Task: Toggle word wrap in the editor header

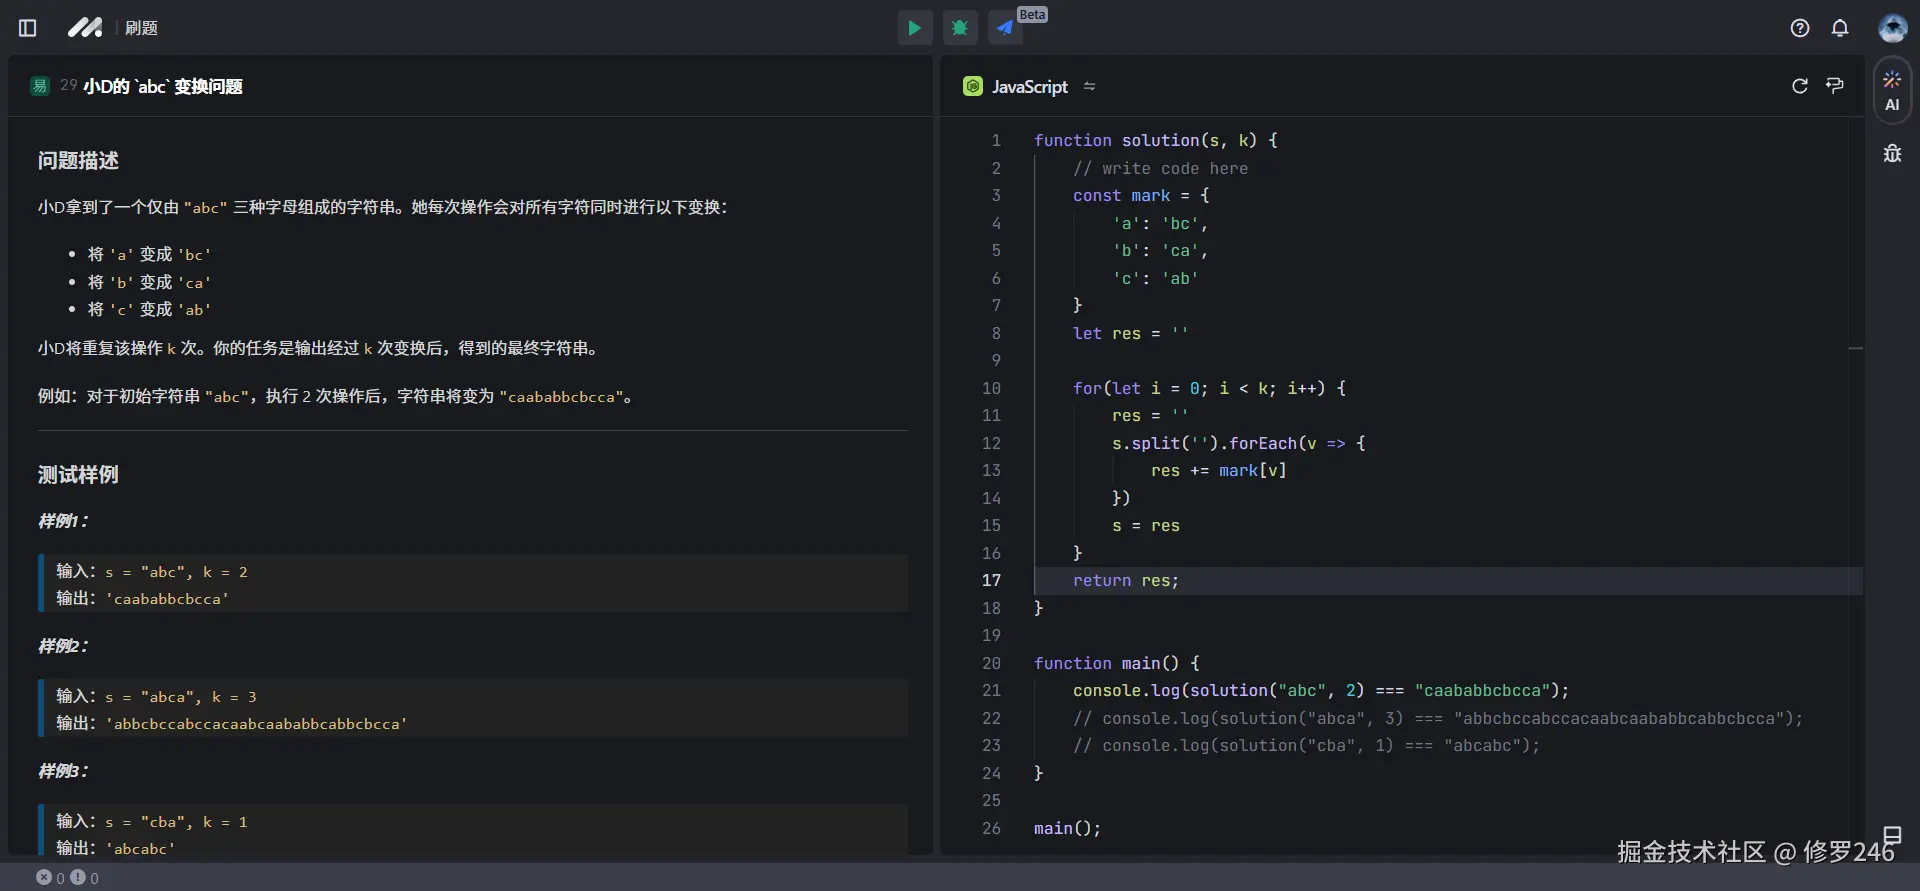Action: tap(1835, 86)
